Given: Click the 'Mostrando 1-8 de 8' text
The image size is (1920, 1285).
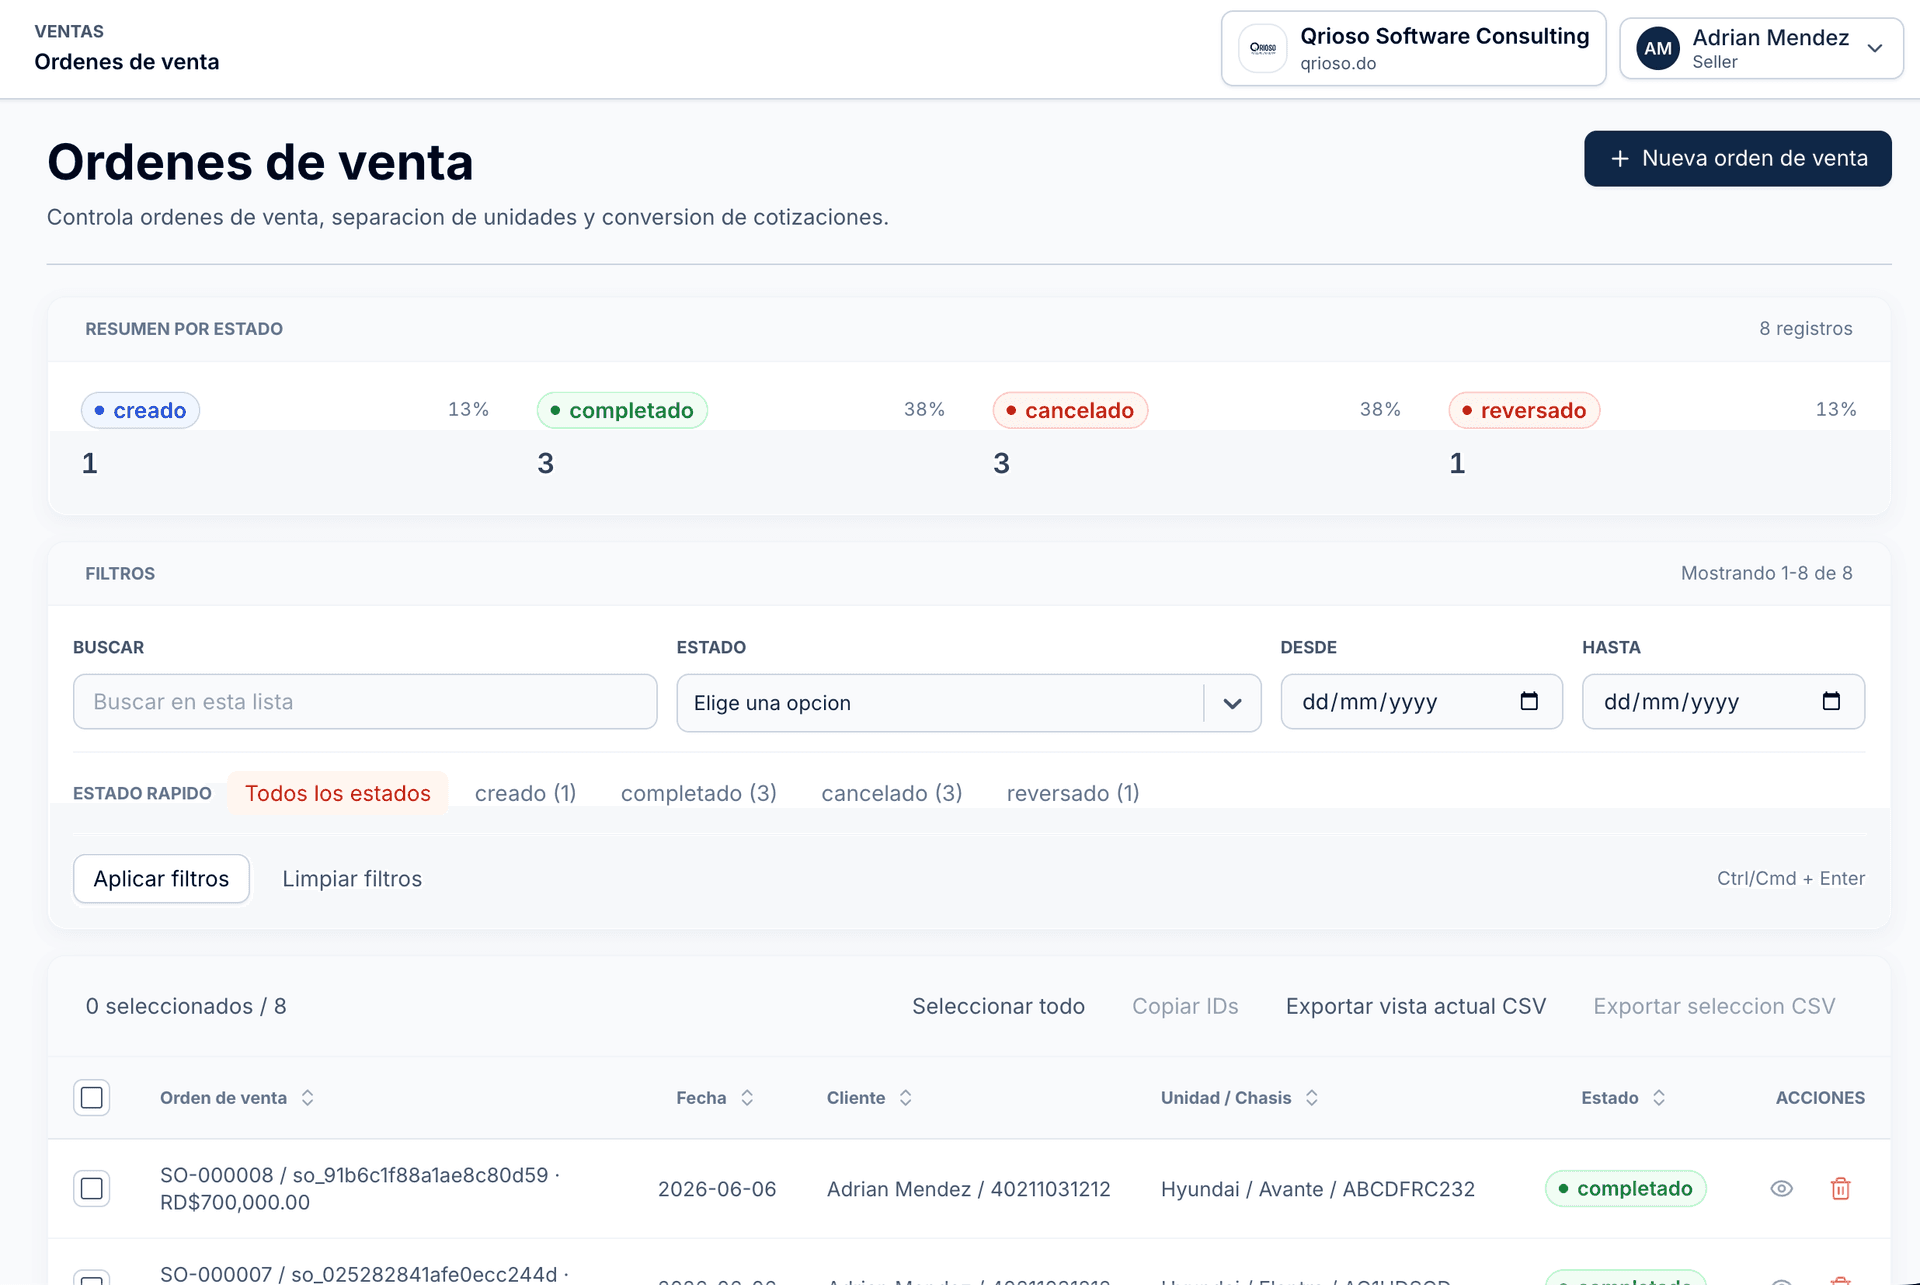Looking at the screenshot, I should click(1767, 573).
